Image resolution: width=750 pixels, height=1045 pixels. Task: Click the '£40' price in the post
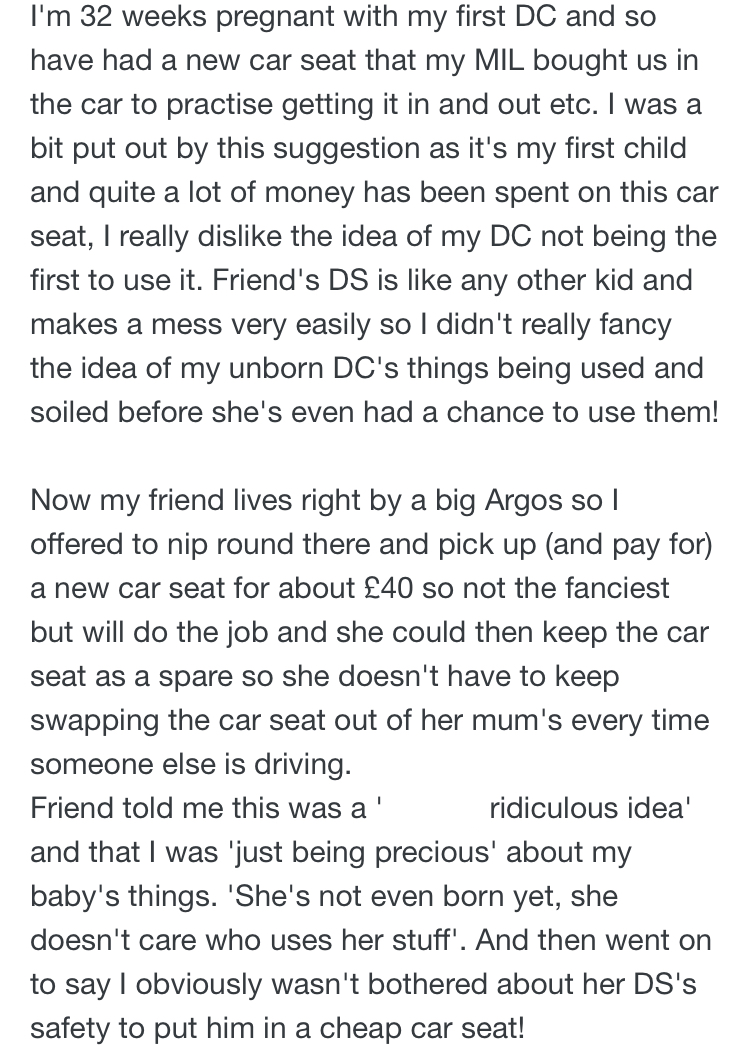390,588
